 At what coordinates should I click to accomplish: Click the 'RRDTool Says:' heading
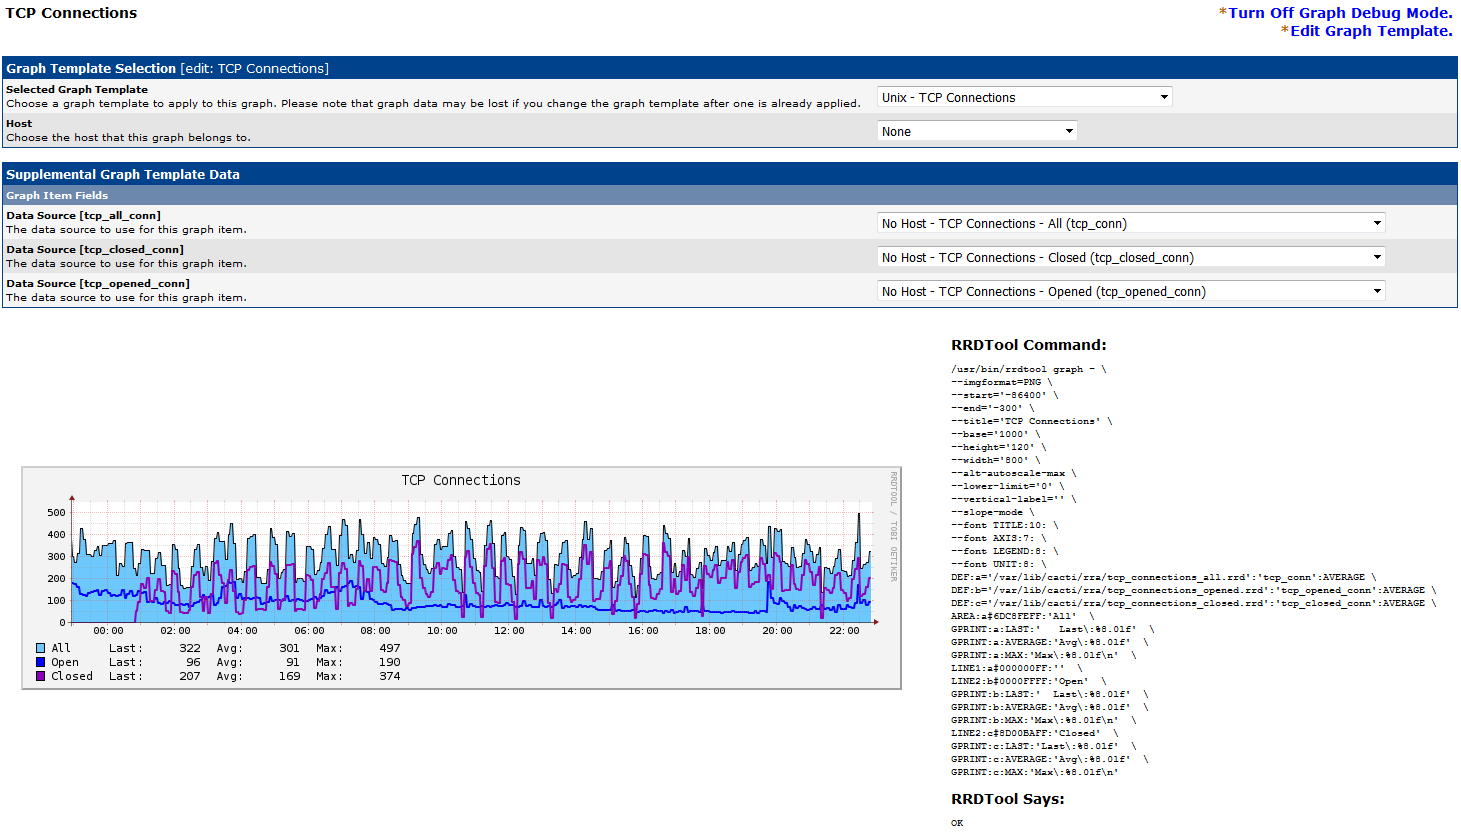[1008, 799]
